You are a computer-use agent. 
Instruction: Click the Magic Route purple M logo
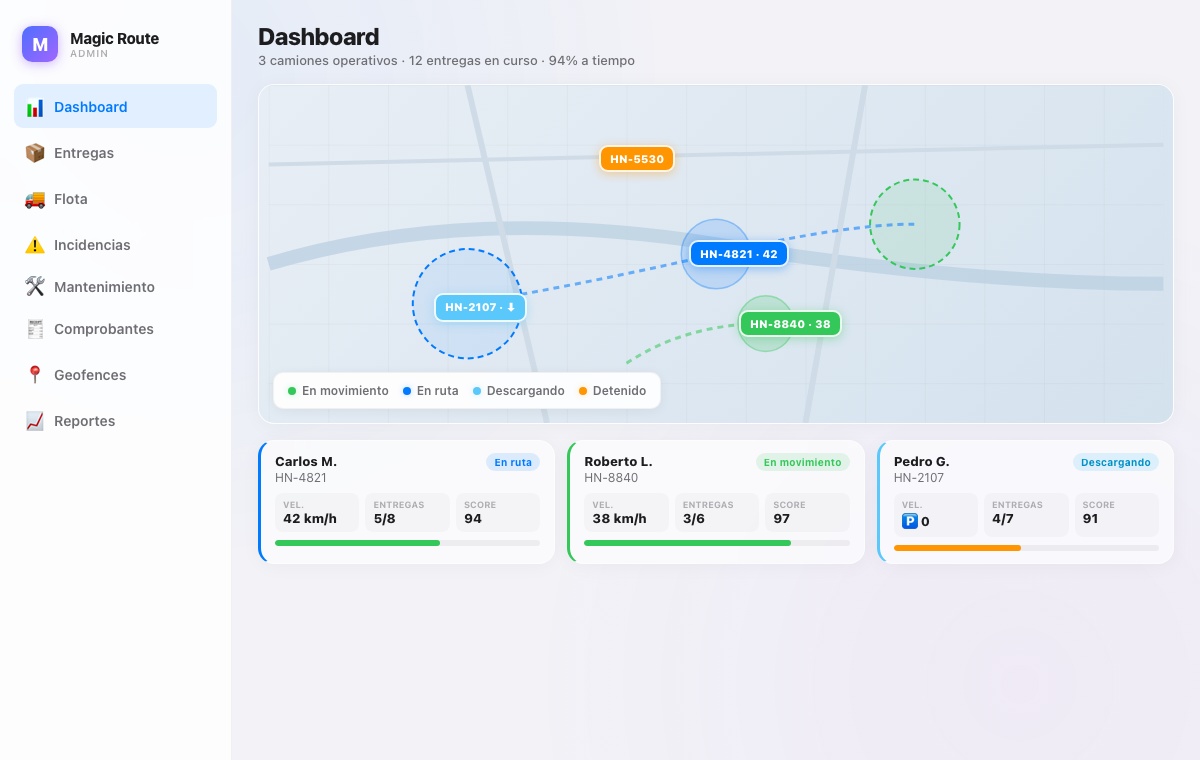tap(40, 44)
